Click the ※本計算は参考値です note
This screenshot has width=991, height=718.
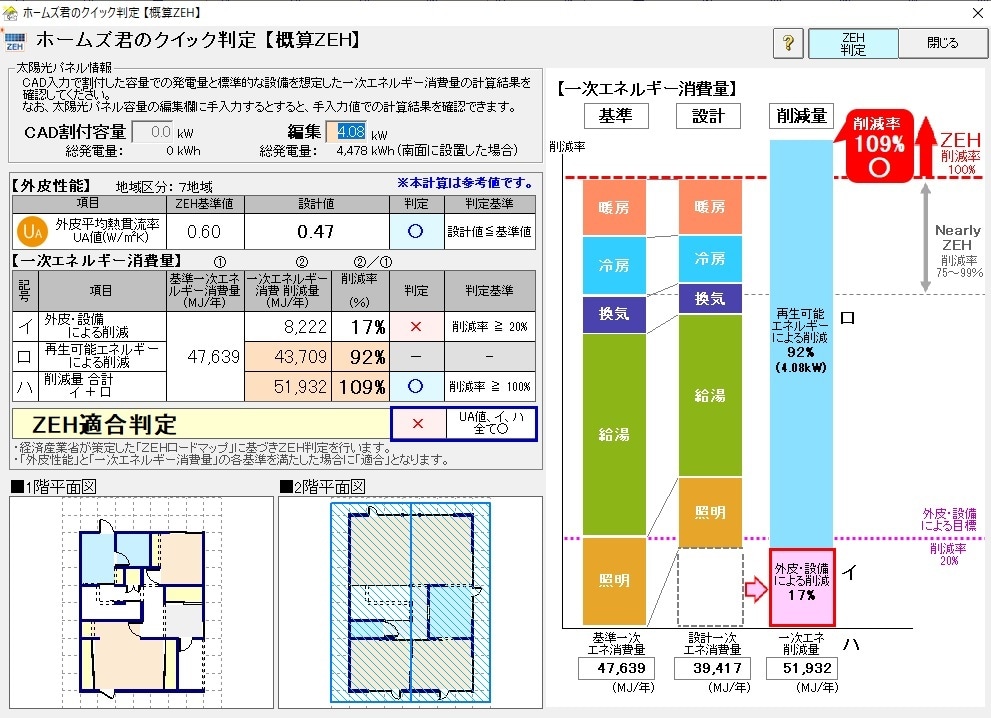point(465,183)
